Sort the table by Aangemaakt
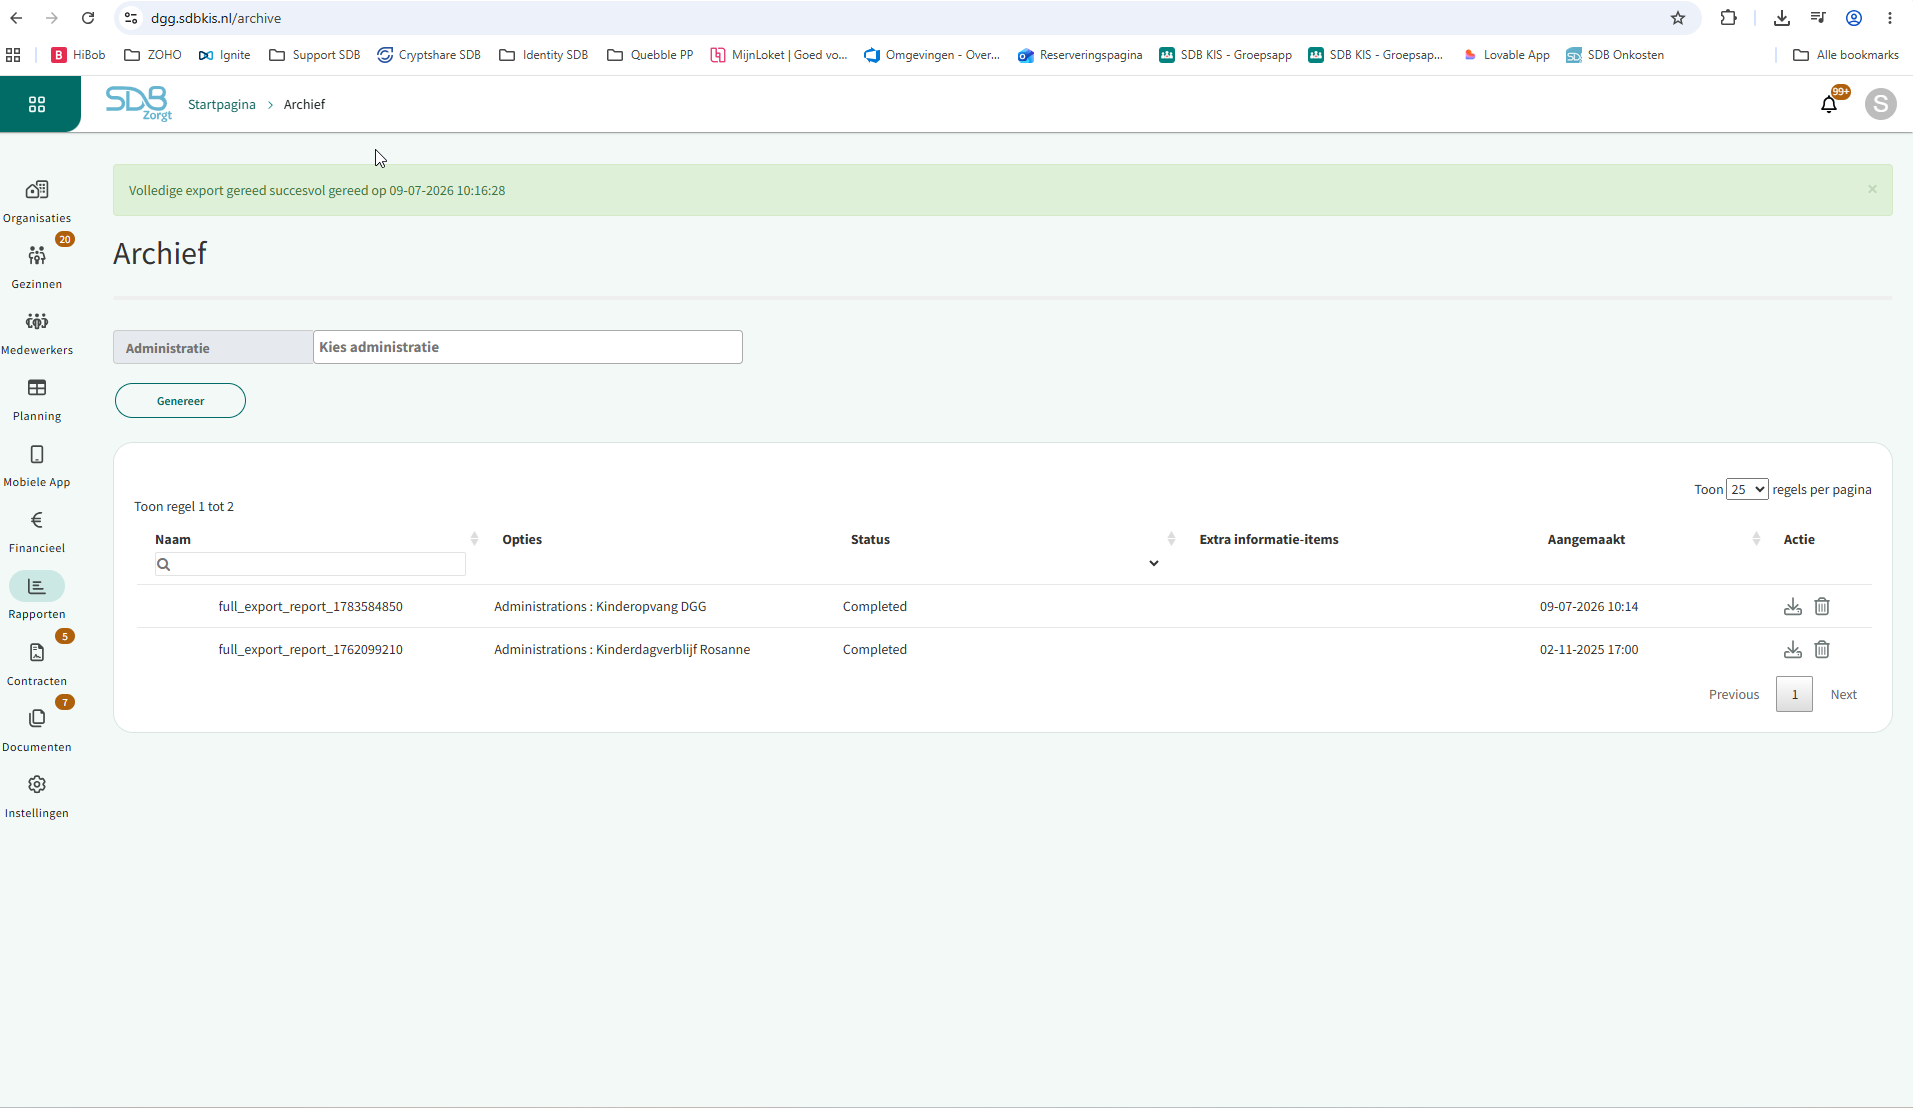The height and width of the screenshot is (1108, 1913). [1756, 539]
